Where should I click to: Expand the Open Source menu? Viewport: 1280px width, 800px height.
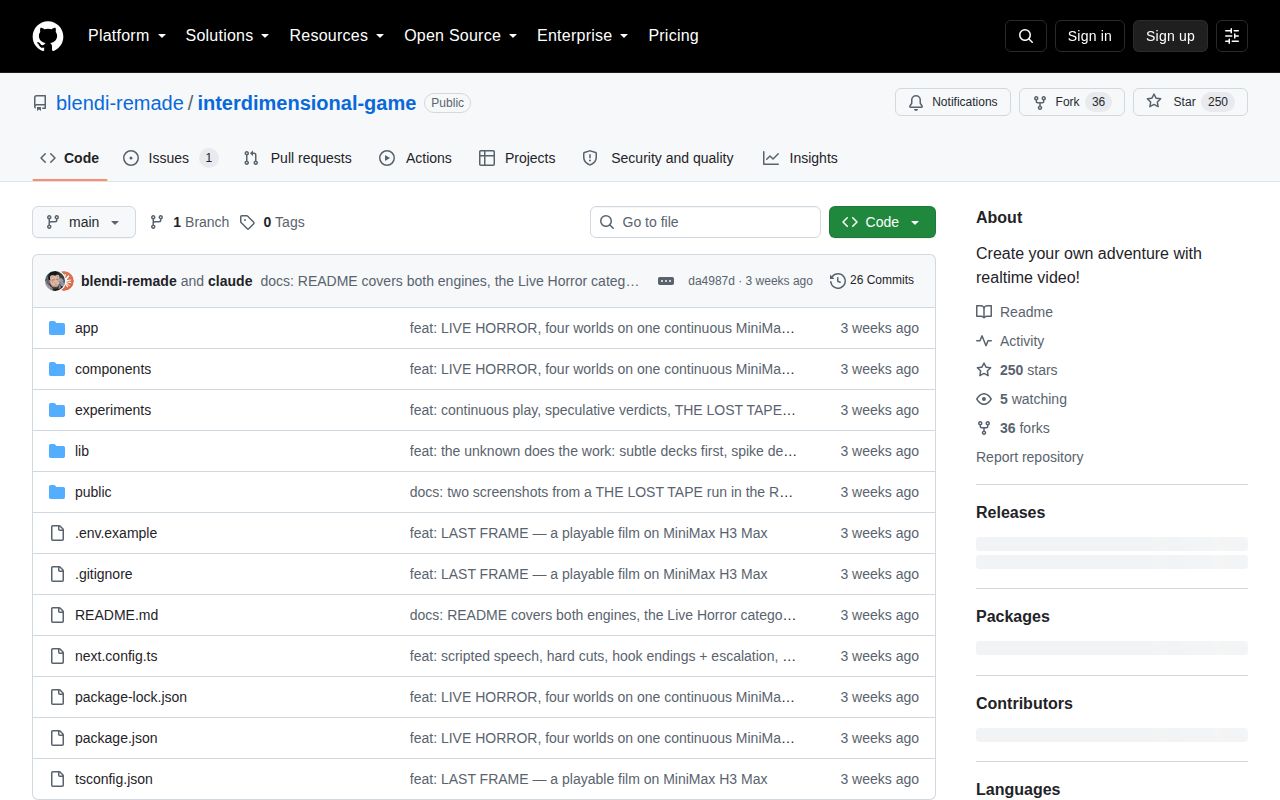click(x=460, y=36)
